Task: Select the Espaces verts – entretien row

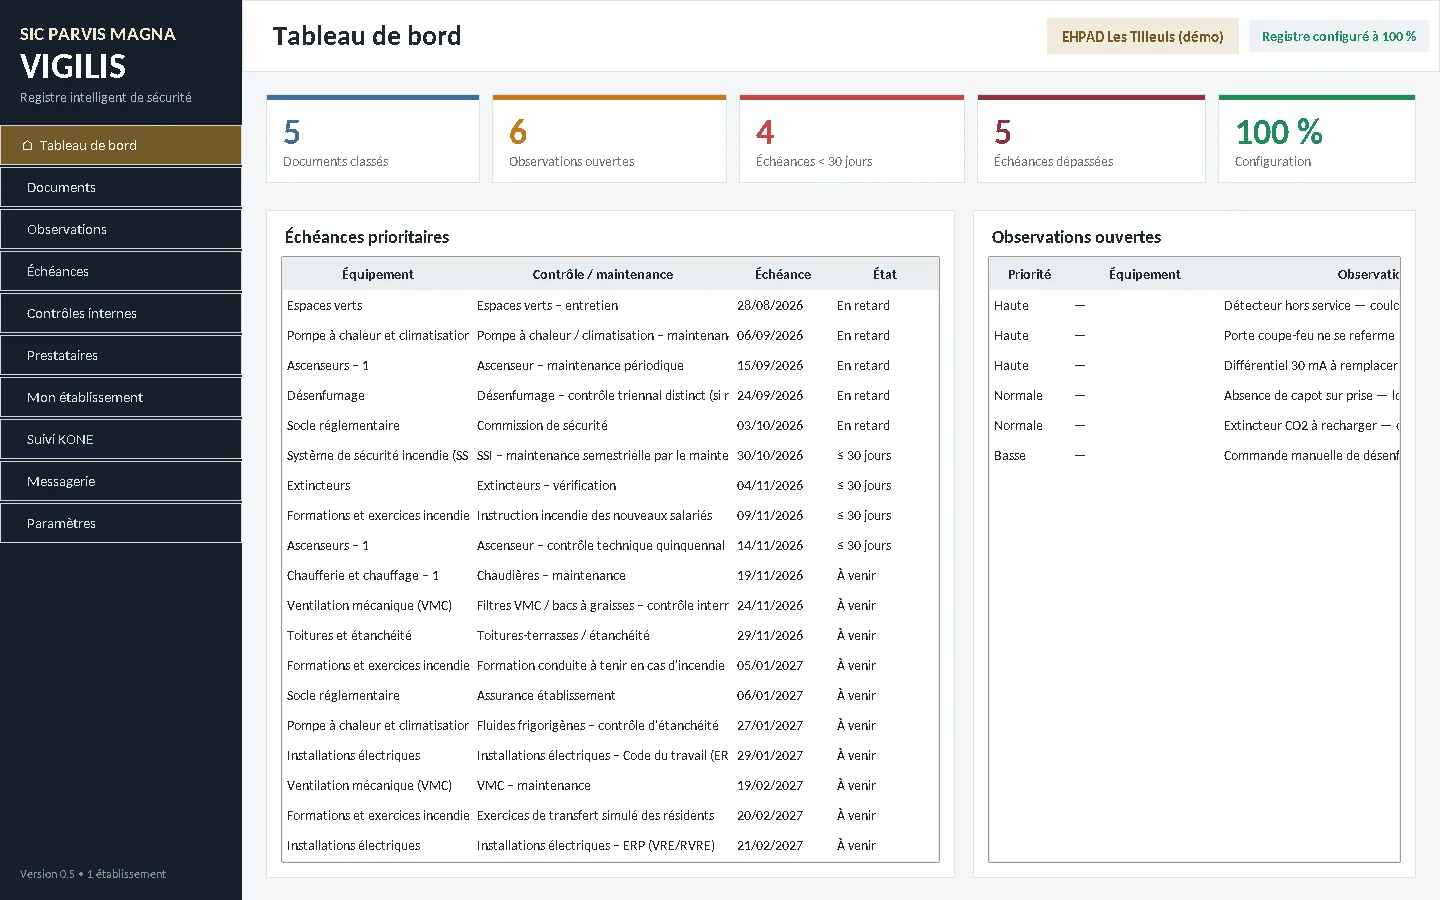Action: [x=610, y=305]
